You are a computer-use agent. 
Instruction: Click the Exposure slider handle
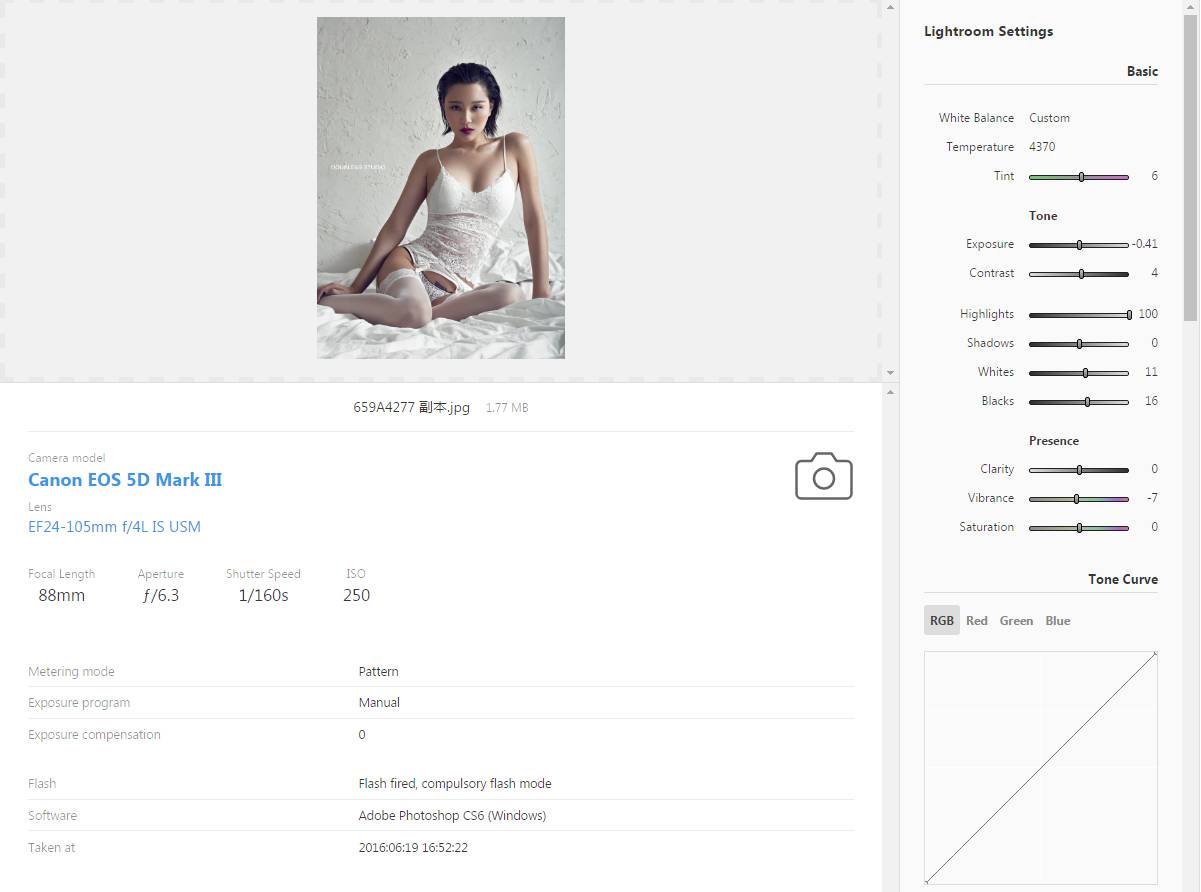pos(1079,245)
